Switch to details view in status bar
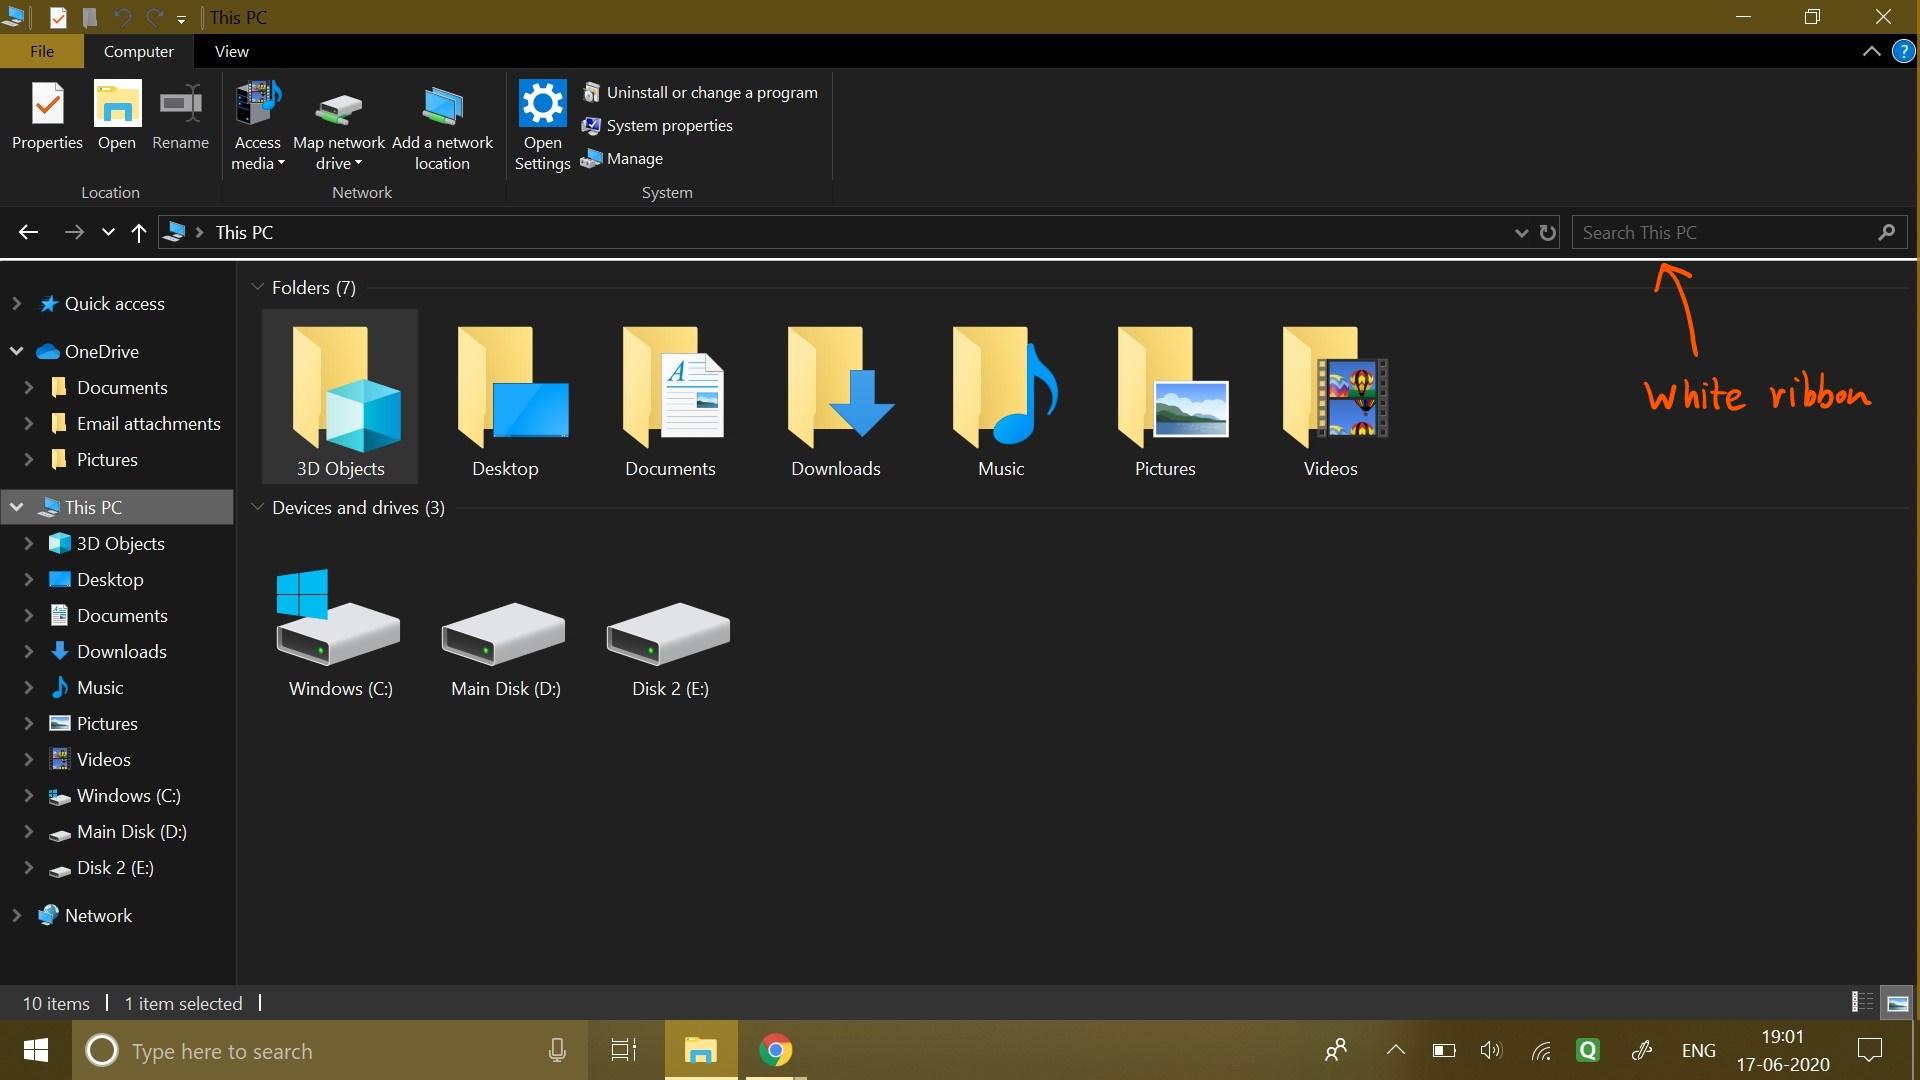1920x1080 pixels. 1862,1002
